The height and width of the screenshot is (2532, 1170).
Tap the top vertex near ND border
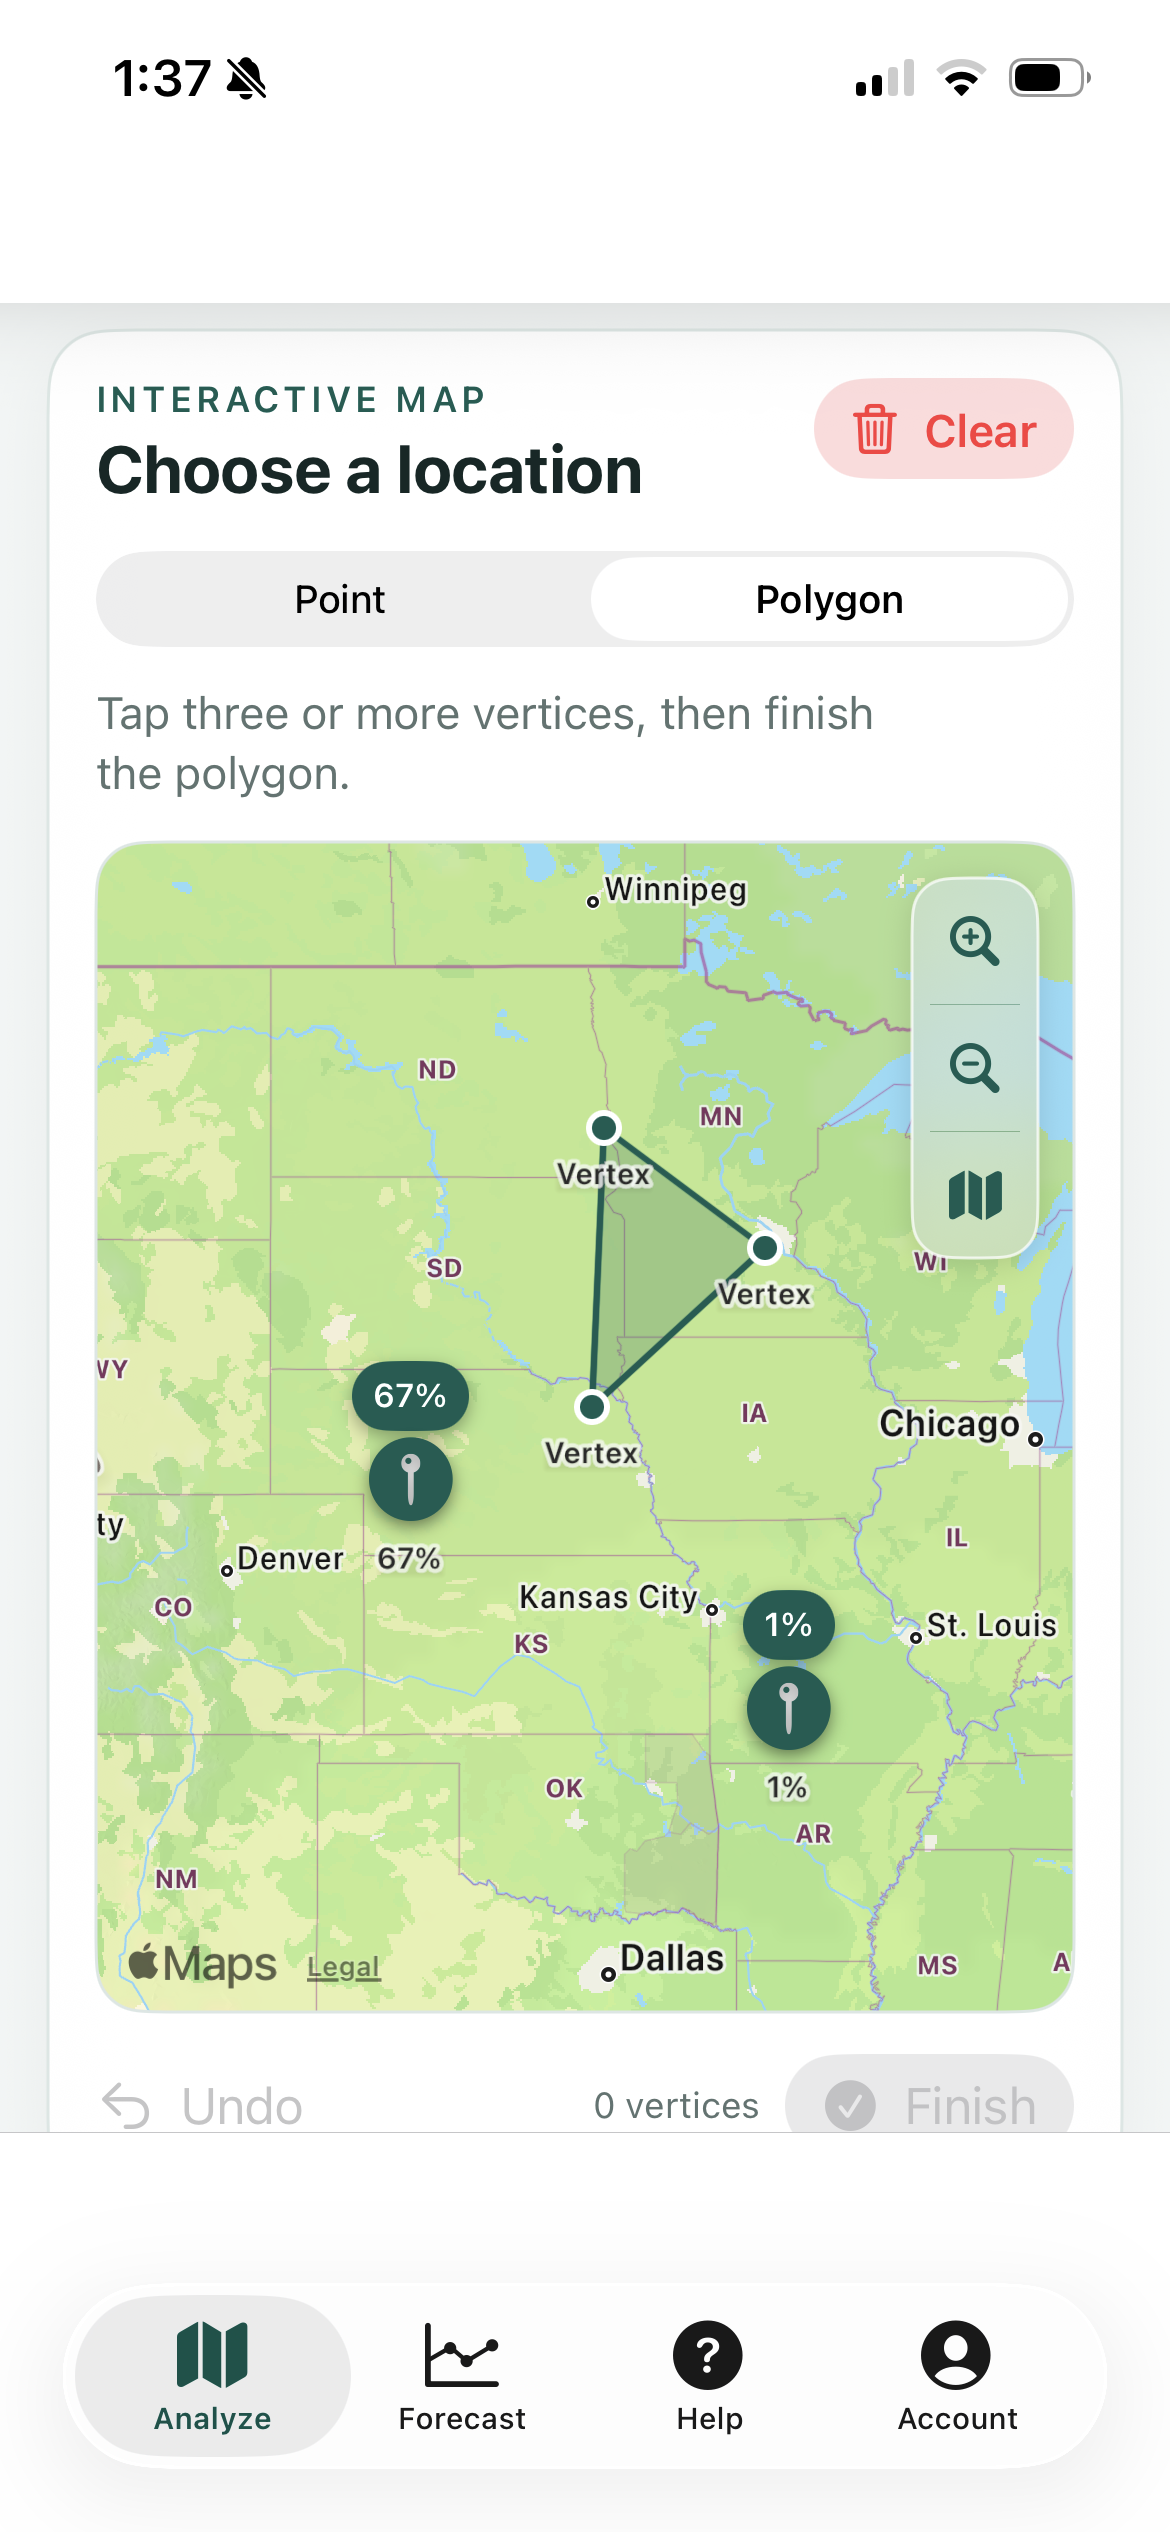pos(603,1128)
